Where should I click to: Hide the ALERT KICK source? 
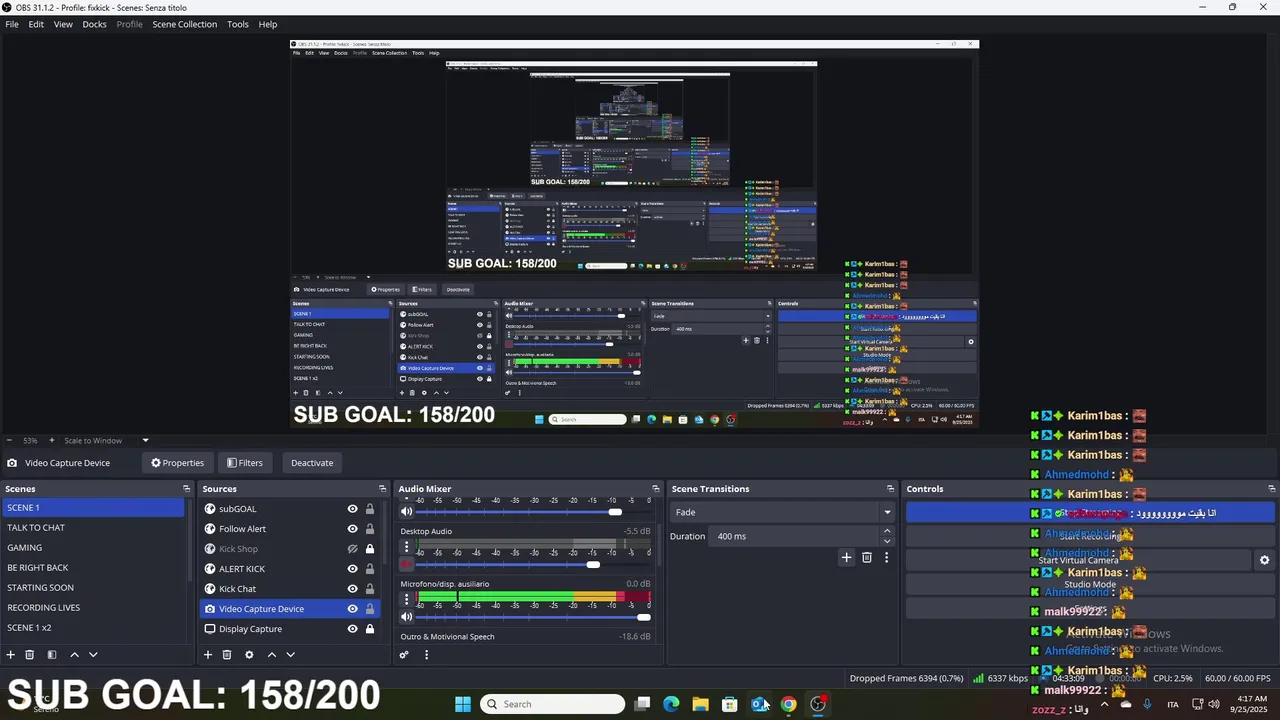click(x=352, y=569)
